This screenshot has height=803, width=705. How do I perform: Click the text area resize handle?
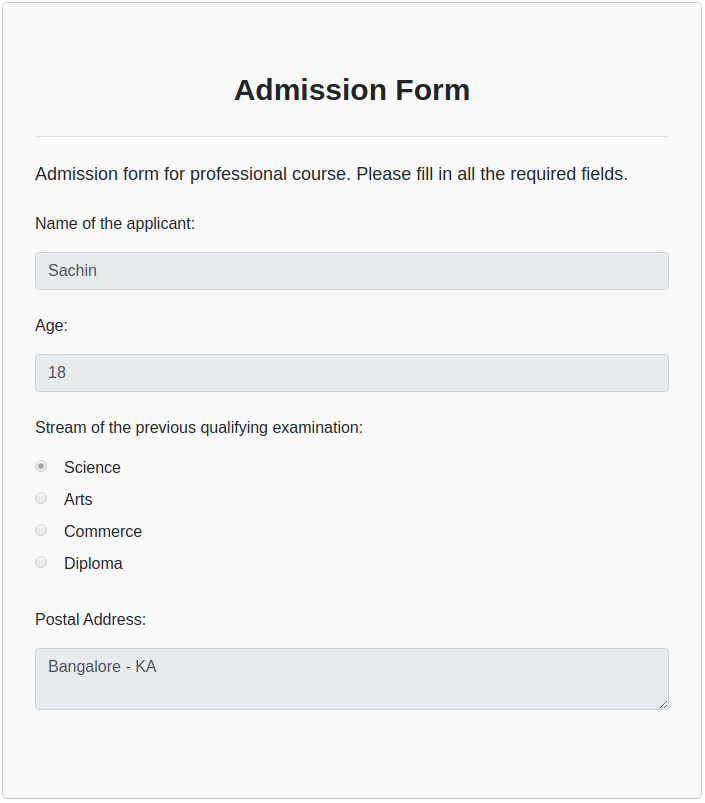[x=663, y=704]
